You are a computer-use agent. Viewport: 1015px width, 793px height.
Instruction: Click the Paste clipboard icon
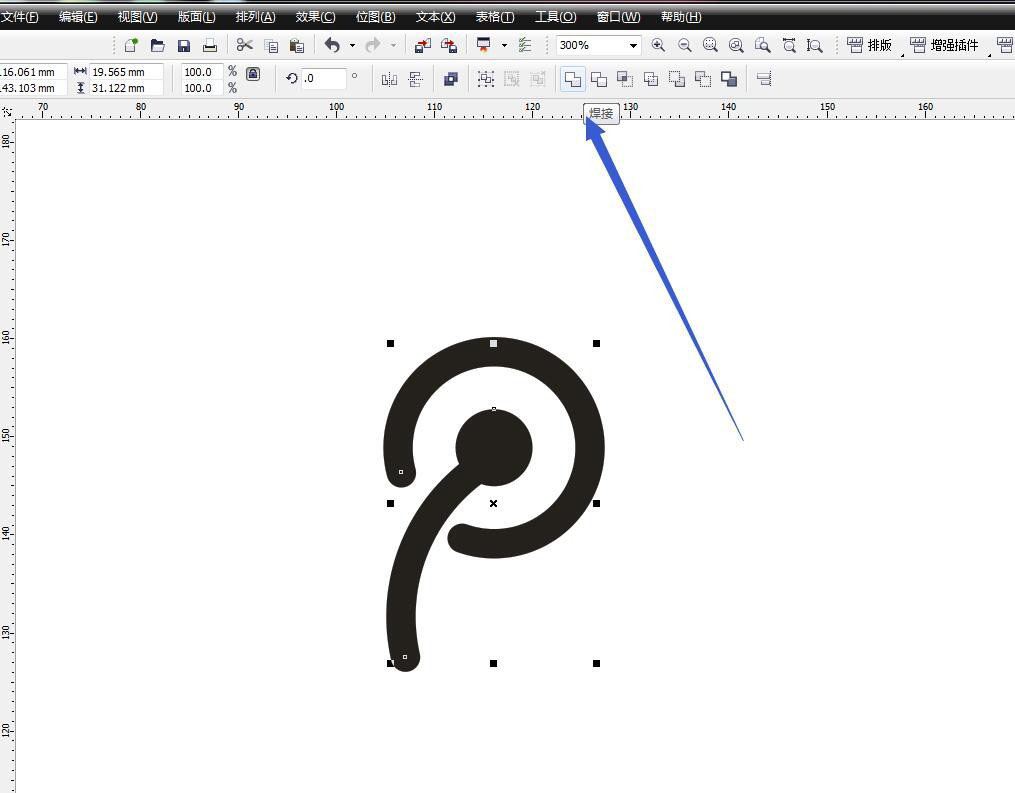(297, 45)
